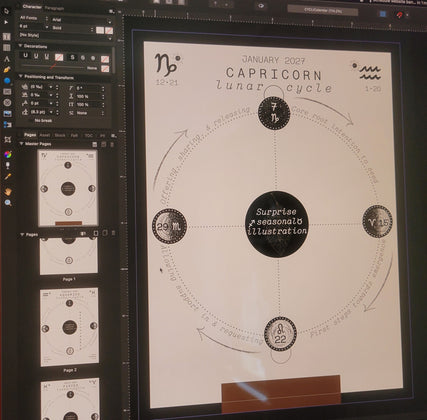
Task: Collapse the Master Pages section
Action: click(21, 144)
